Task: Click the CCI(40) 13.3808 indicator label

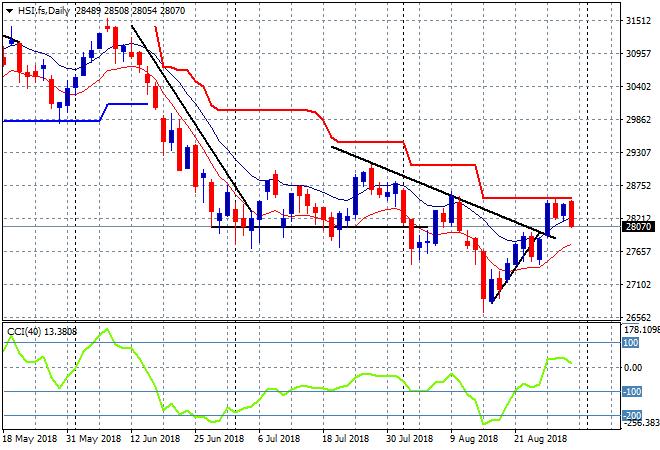Action: click(x=42, y=332)
